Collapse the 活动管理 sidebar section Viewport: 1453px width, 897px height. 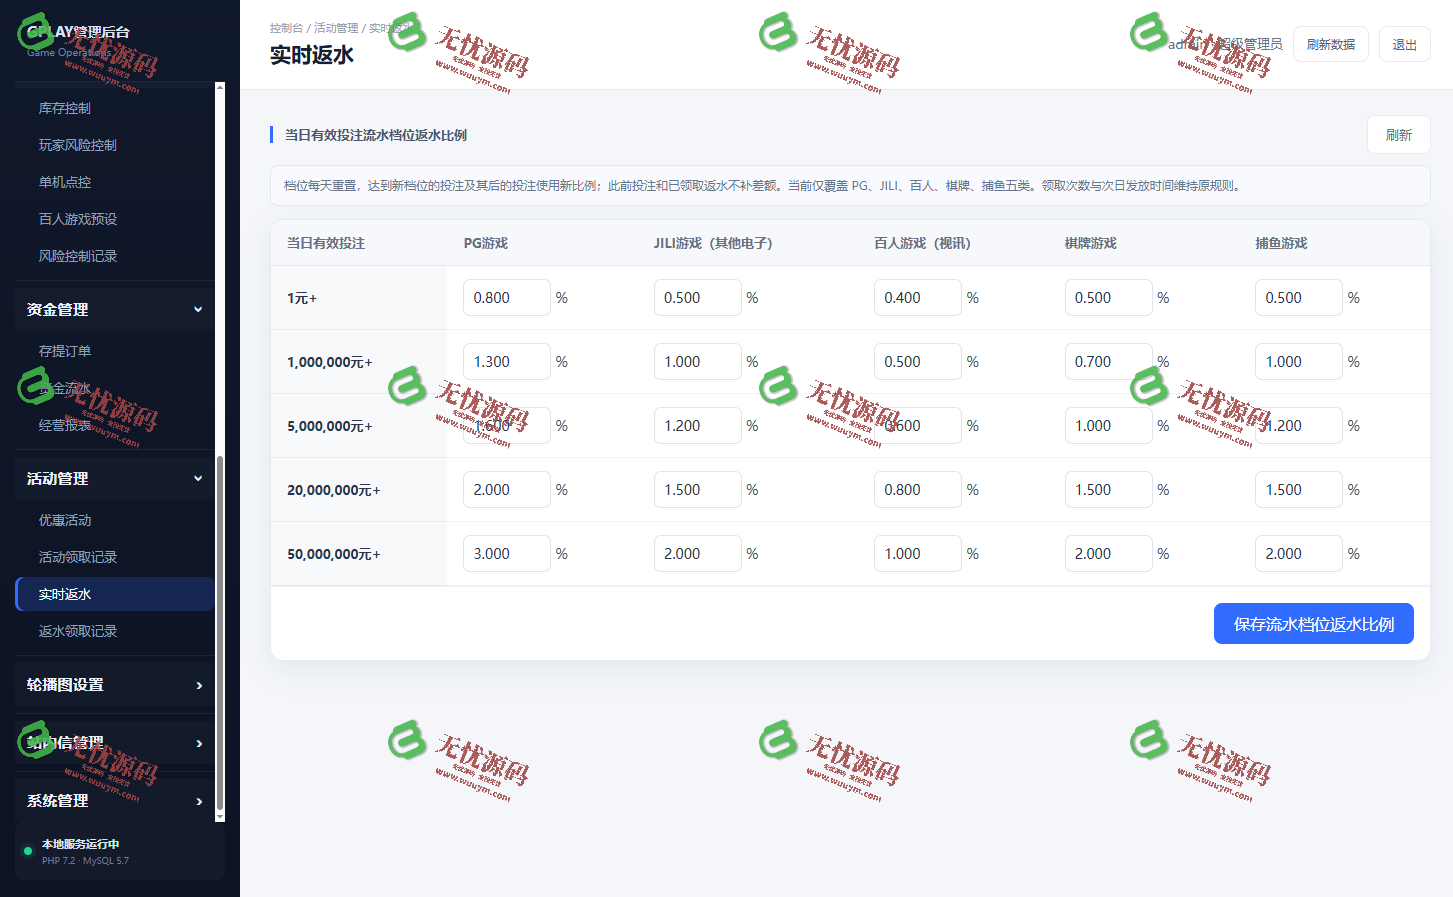click(x=115, y=479)
